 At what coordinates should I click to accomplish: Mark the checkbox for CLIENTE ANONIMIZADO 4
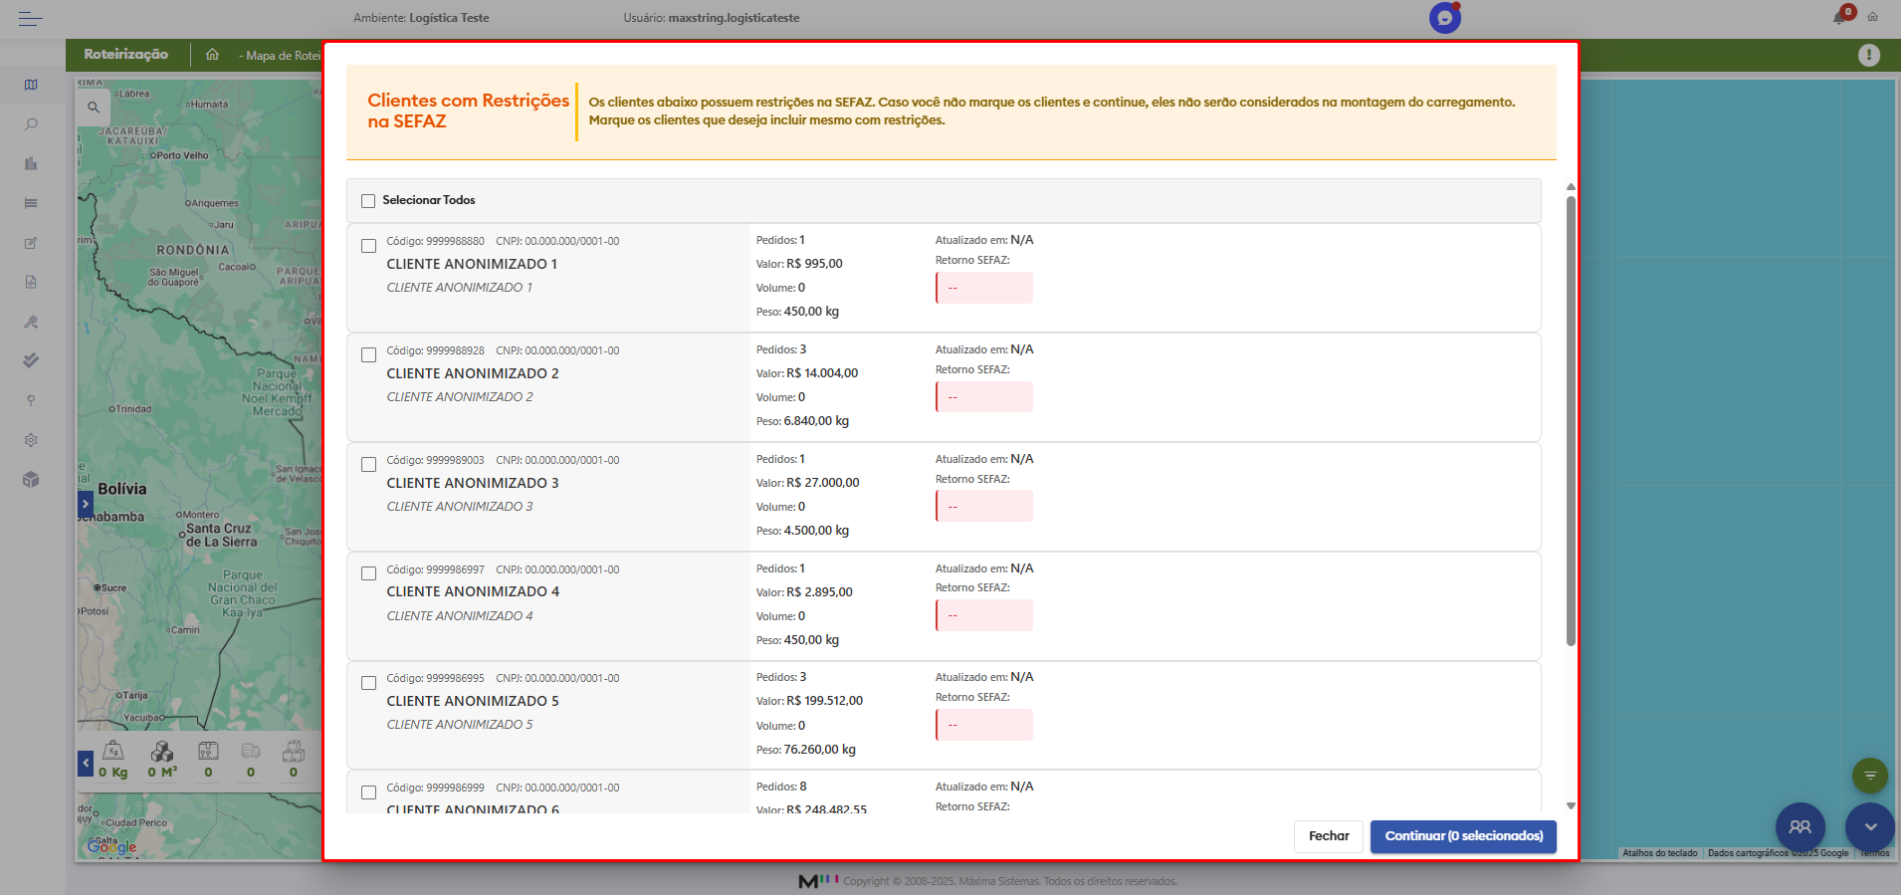coord(368,574)
